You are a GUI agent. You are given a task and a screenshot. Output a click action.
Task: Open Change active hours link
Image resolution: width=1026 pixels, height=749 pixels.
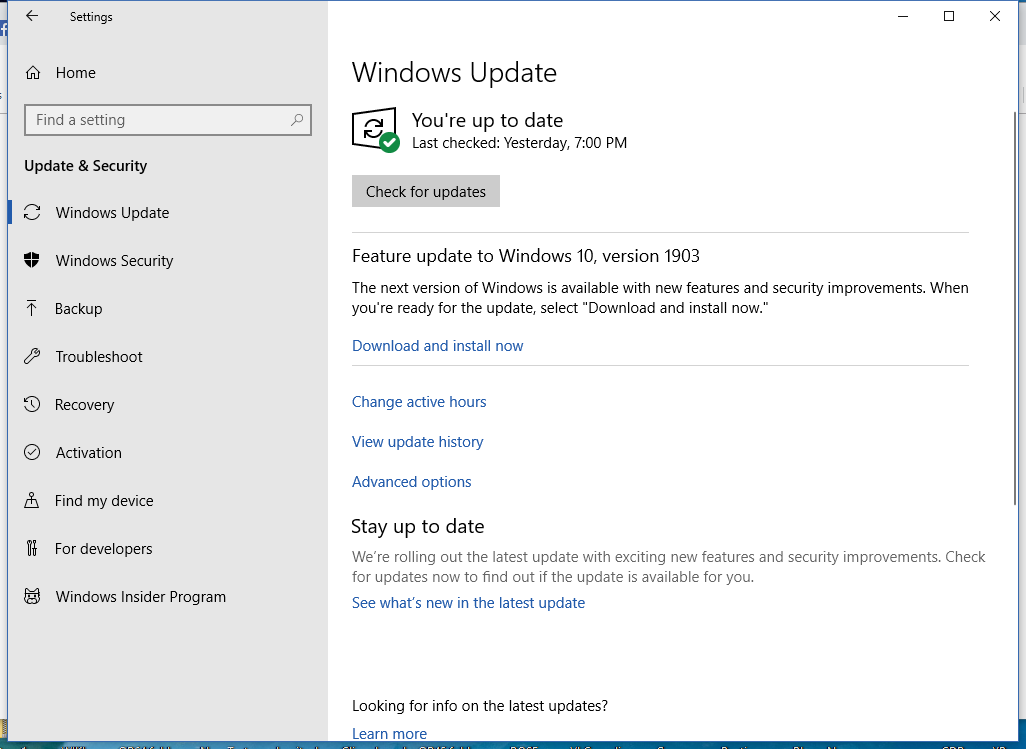click(x=419, y=402)
